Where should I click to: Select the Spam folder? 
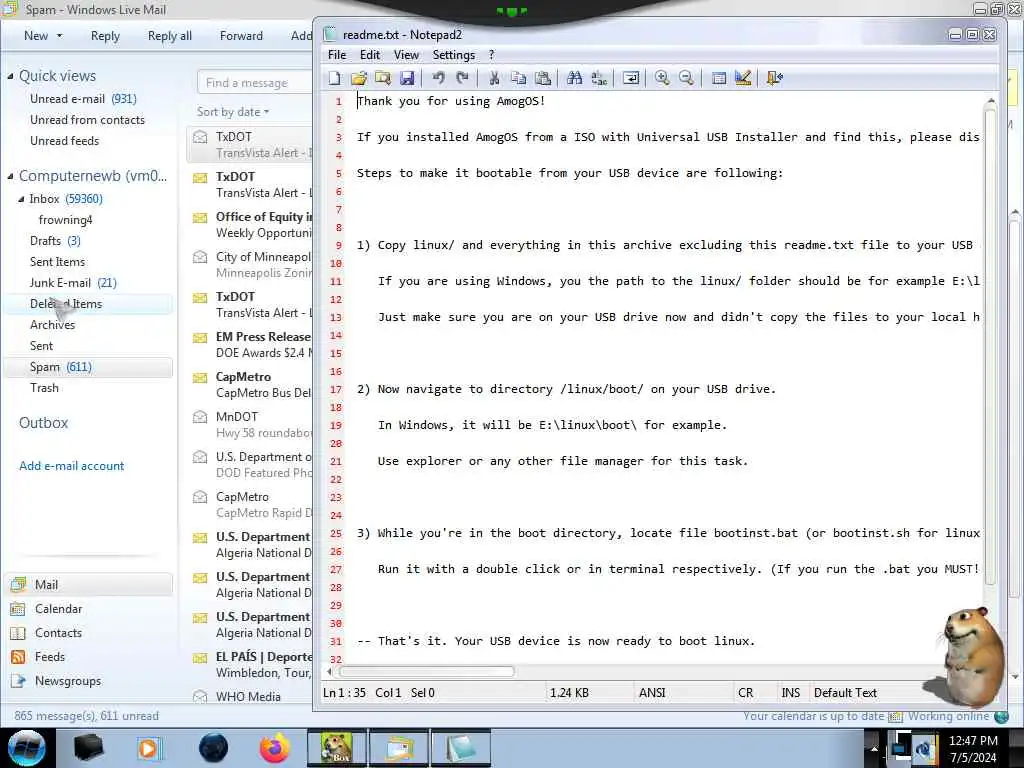[88, 367]
